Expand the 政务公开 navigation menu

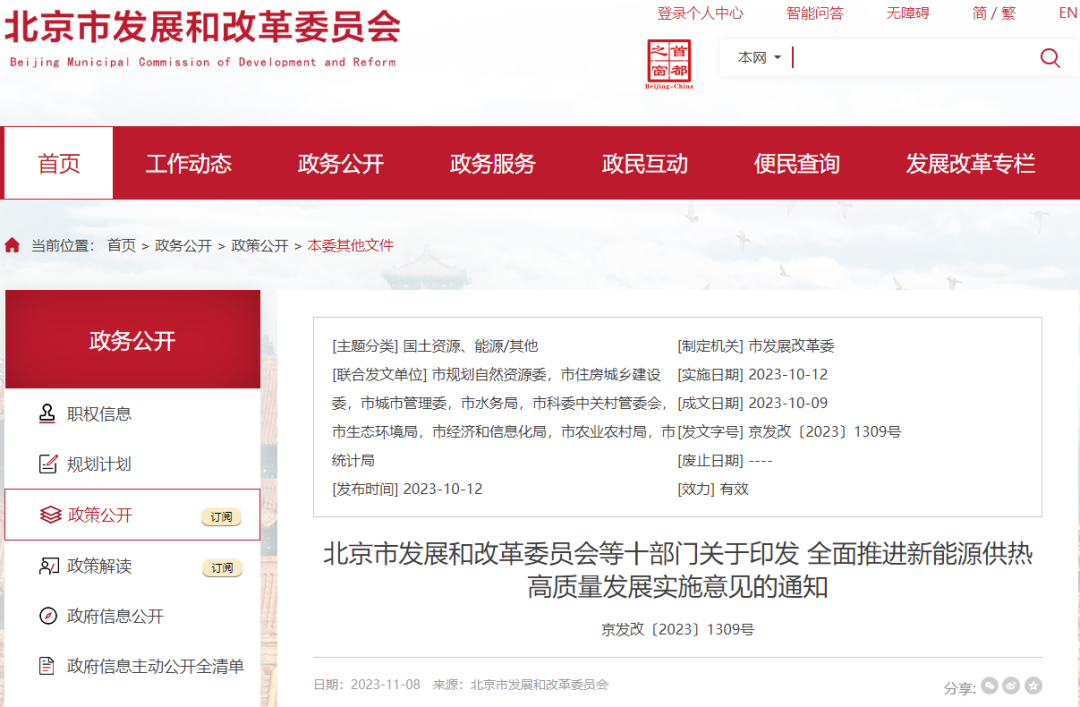[339, 163]
